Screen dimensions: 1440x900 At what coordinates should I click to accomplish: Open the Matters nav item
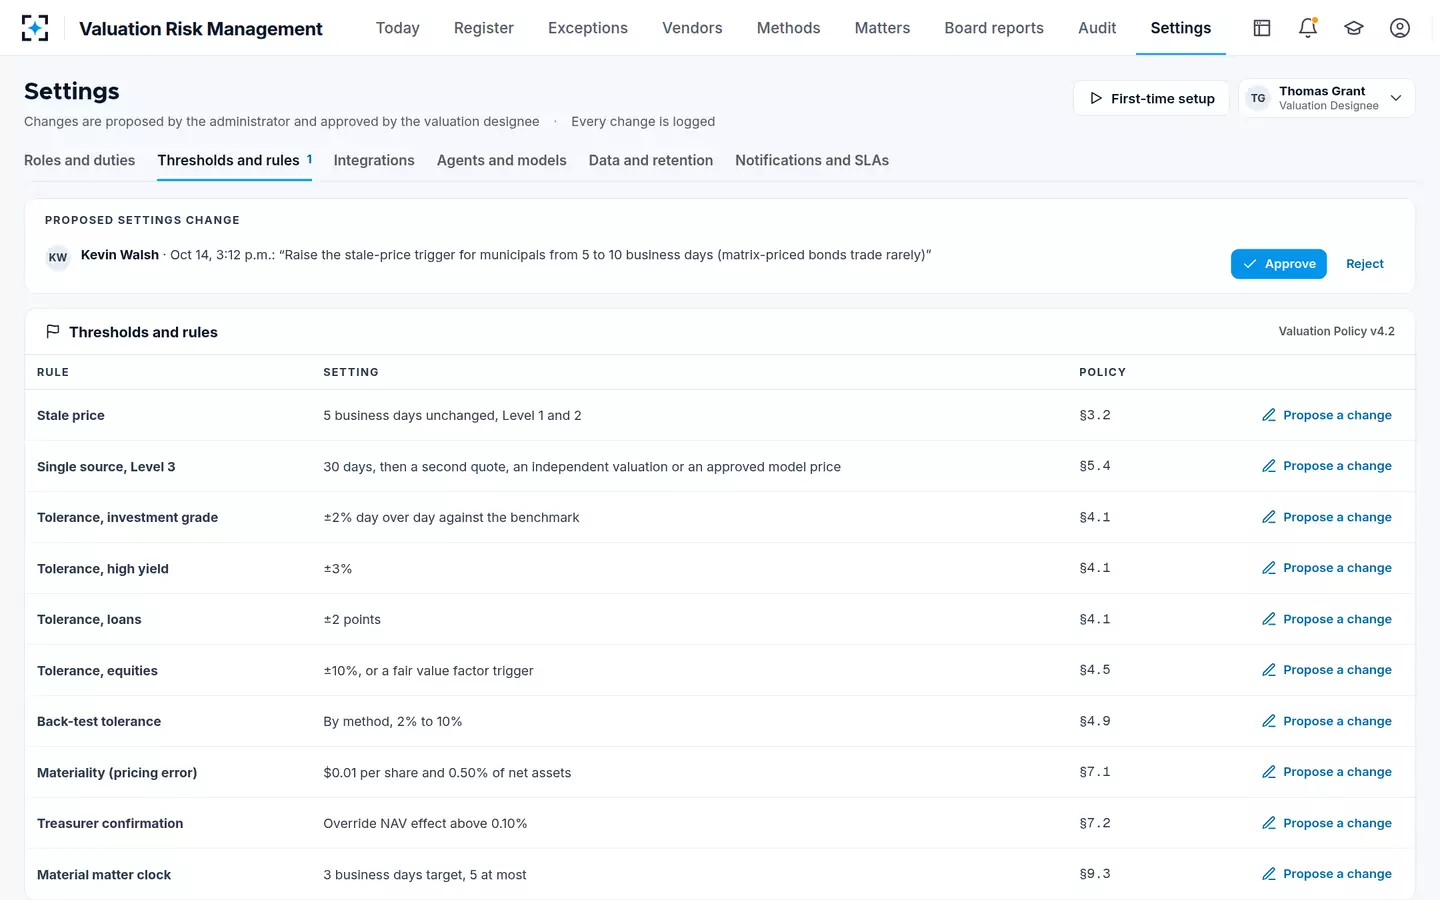(x=882, y=28)
